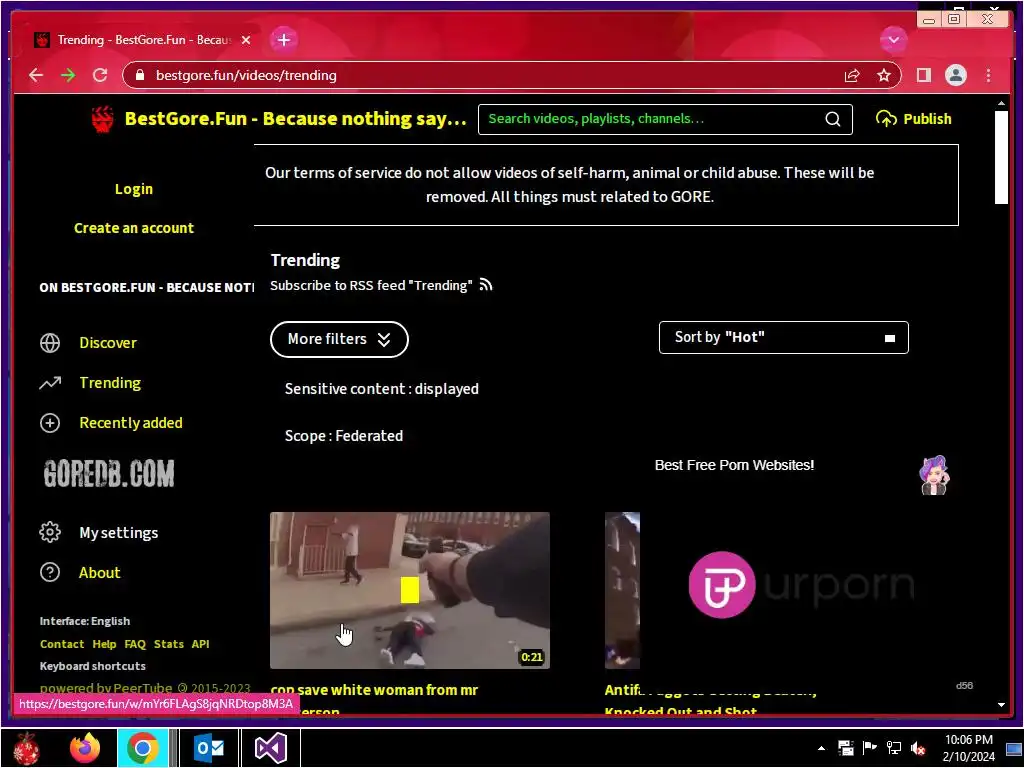Click the Sensitive content : displayed label

point(381,389)
